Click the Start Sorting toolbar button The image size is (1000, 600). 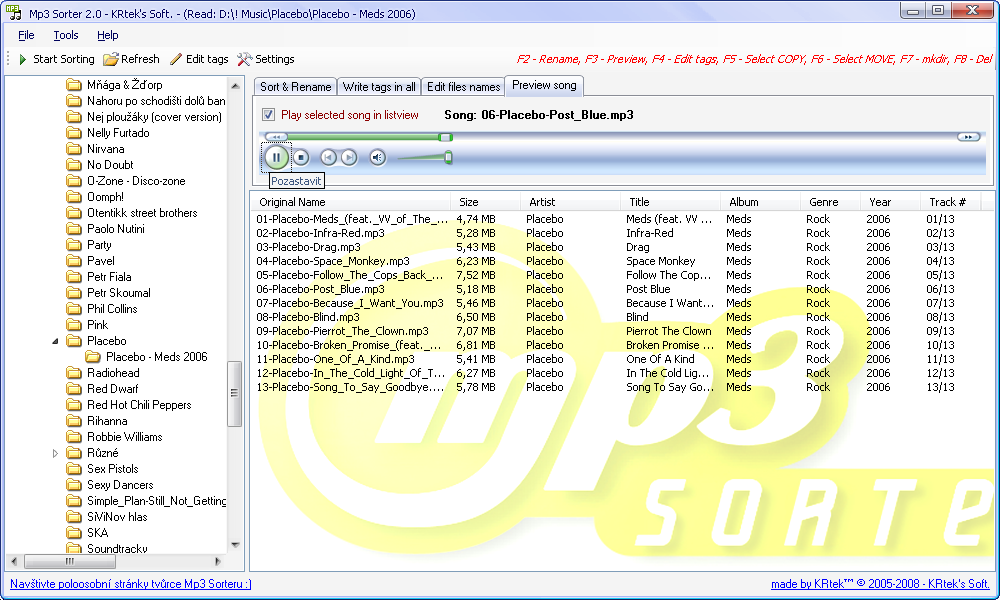[57, 59]
